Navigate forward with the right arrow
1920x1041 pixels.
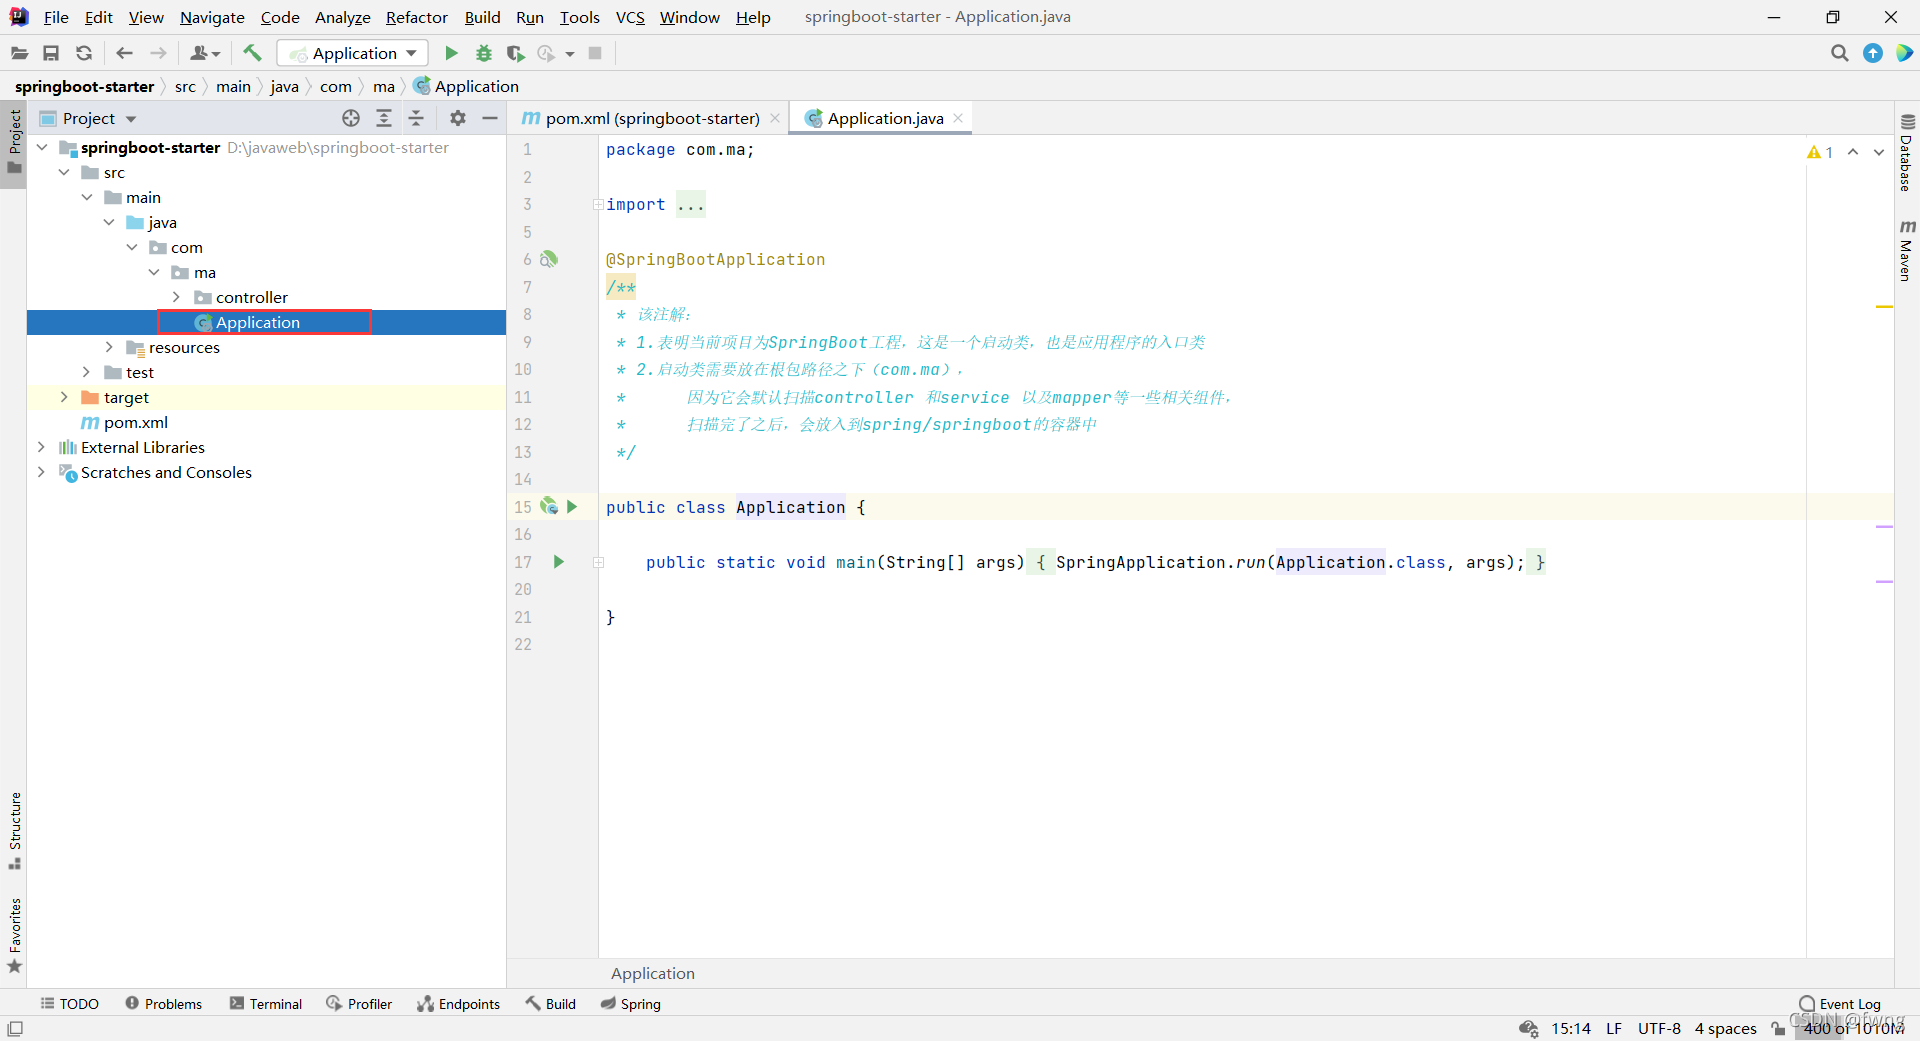(x=158, y=53)
